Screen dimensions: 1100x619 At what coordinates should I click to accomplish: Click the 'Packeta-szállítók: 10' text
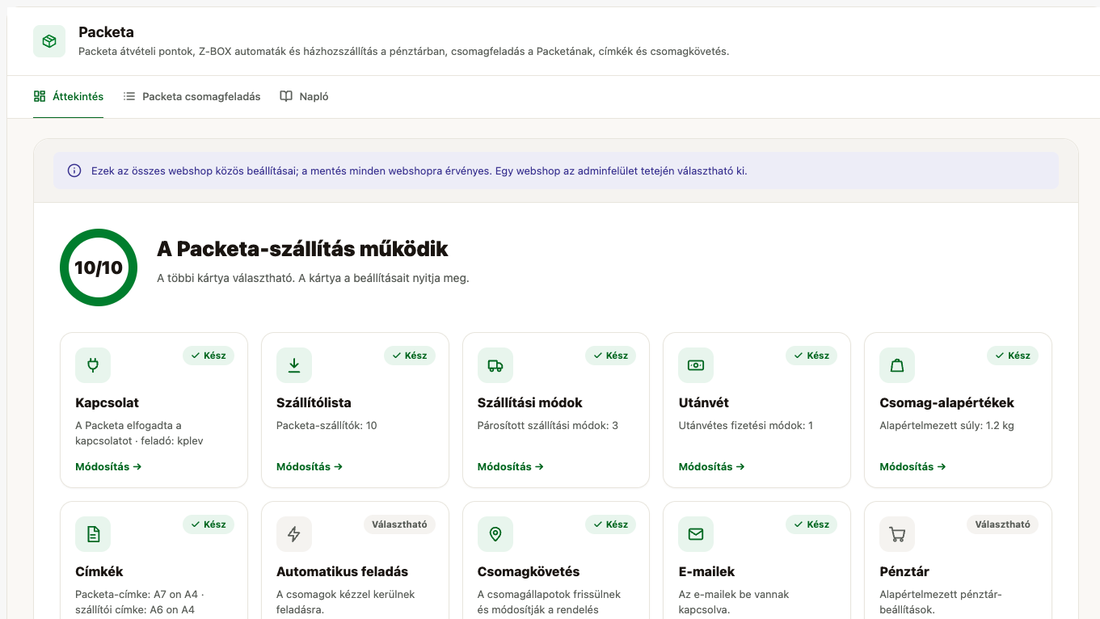pyautogui.click(x=327, y=425)
